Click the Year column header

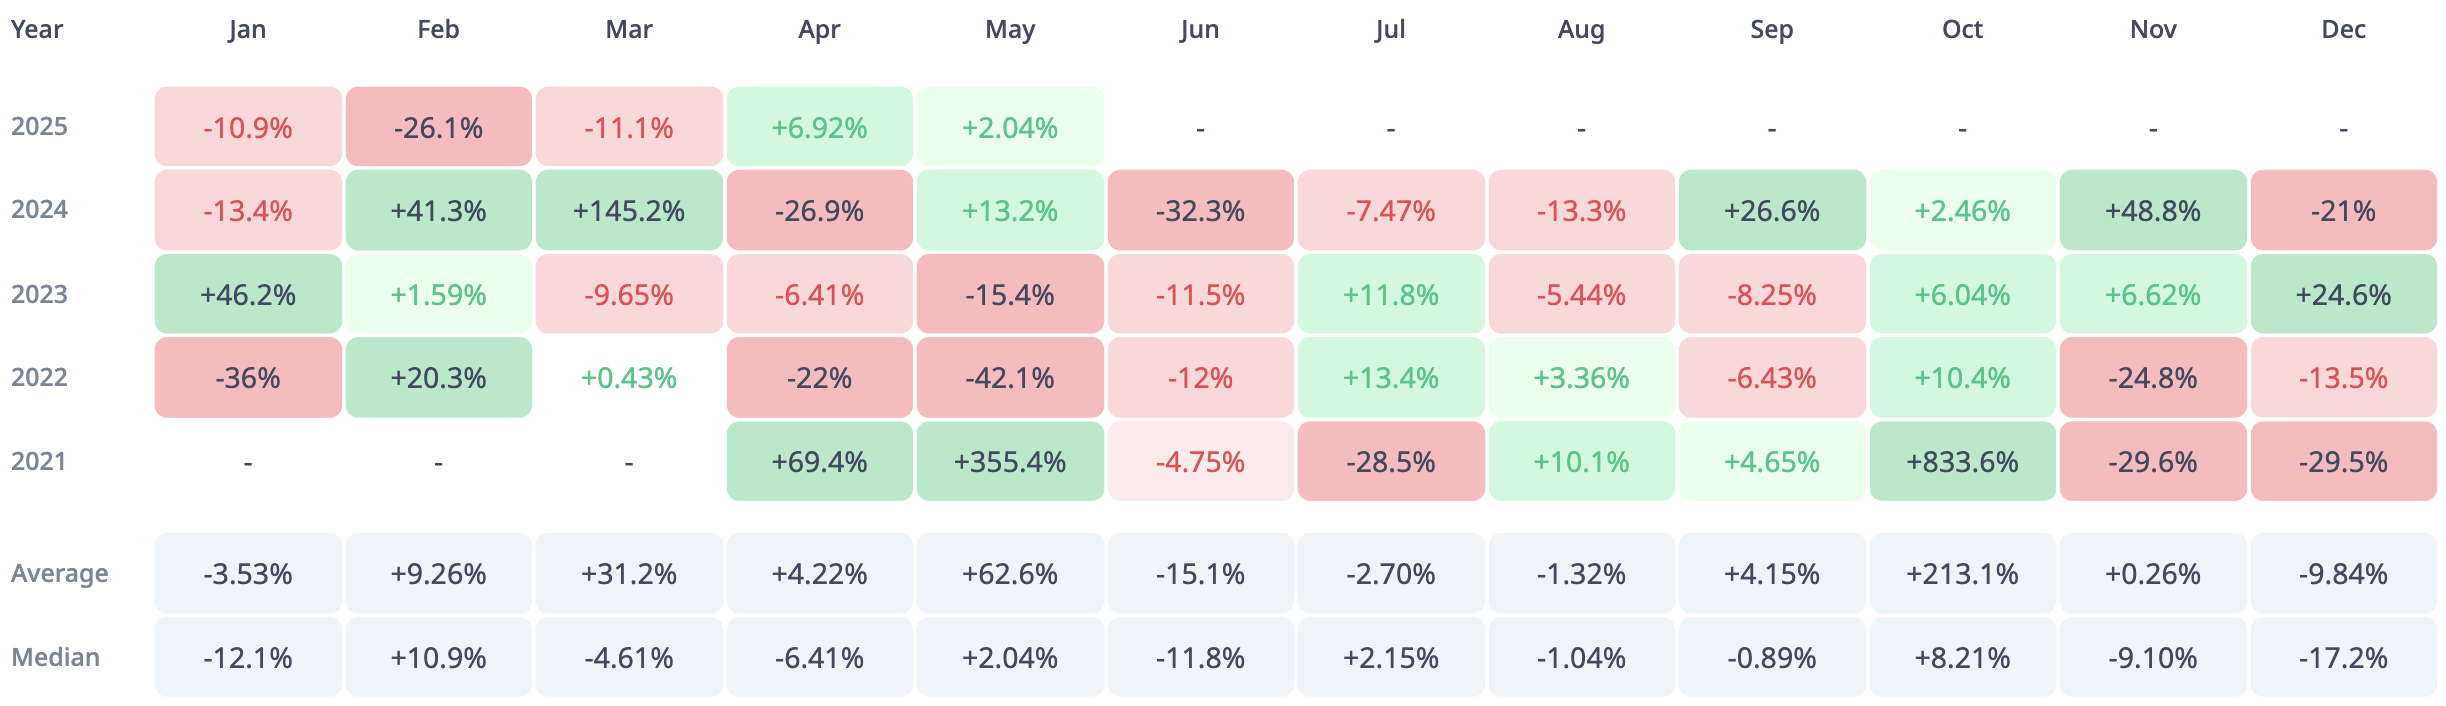click(37, 30)
